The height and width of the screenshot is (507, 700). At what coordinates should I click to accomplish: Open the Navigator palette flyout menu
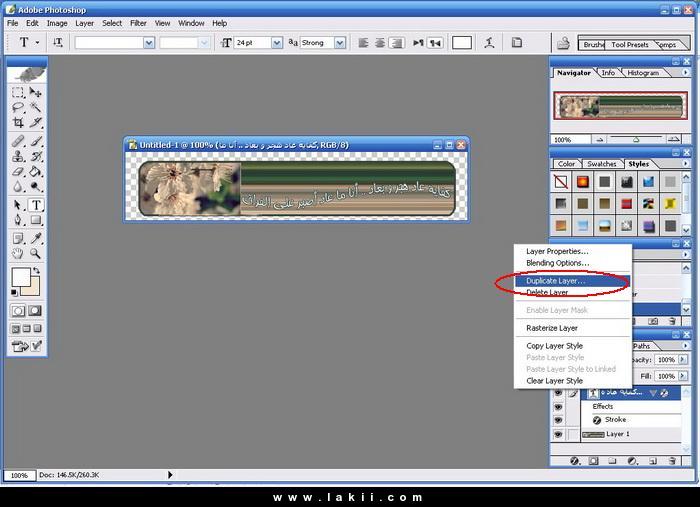pos(685,72)
